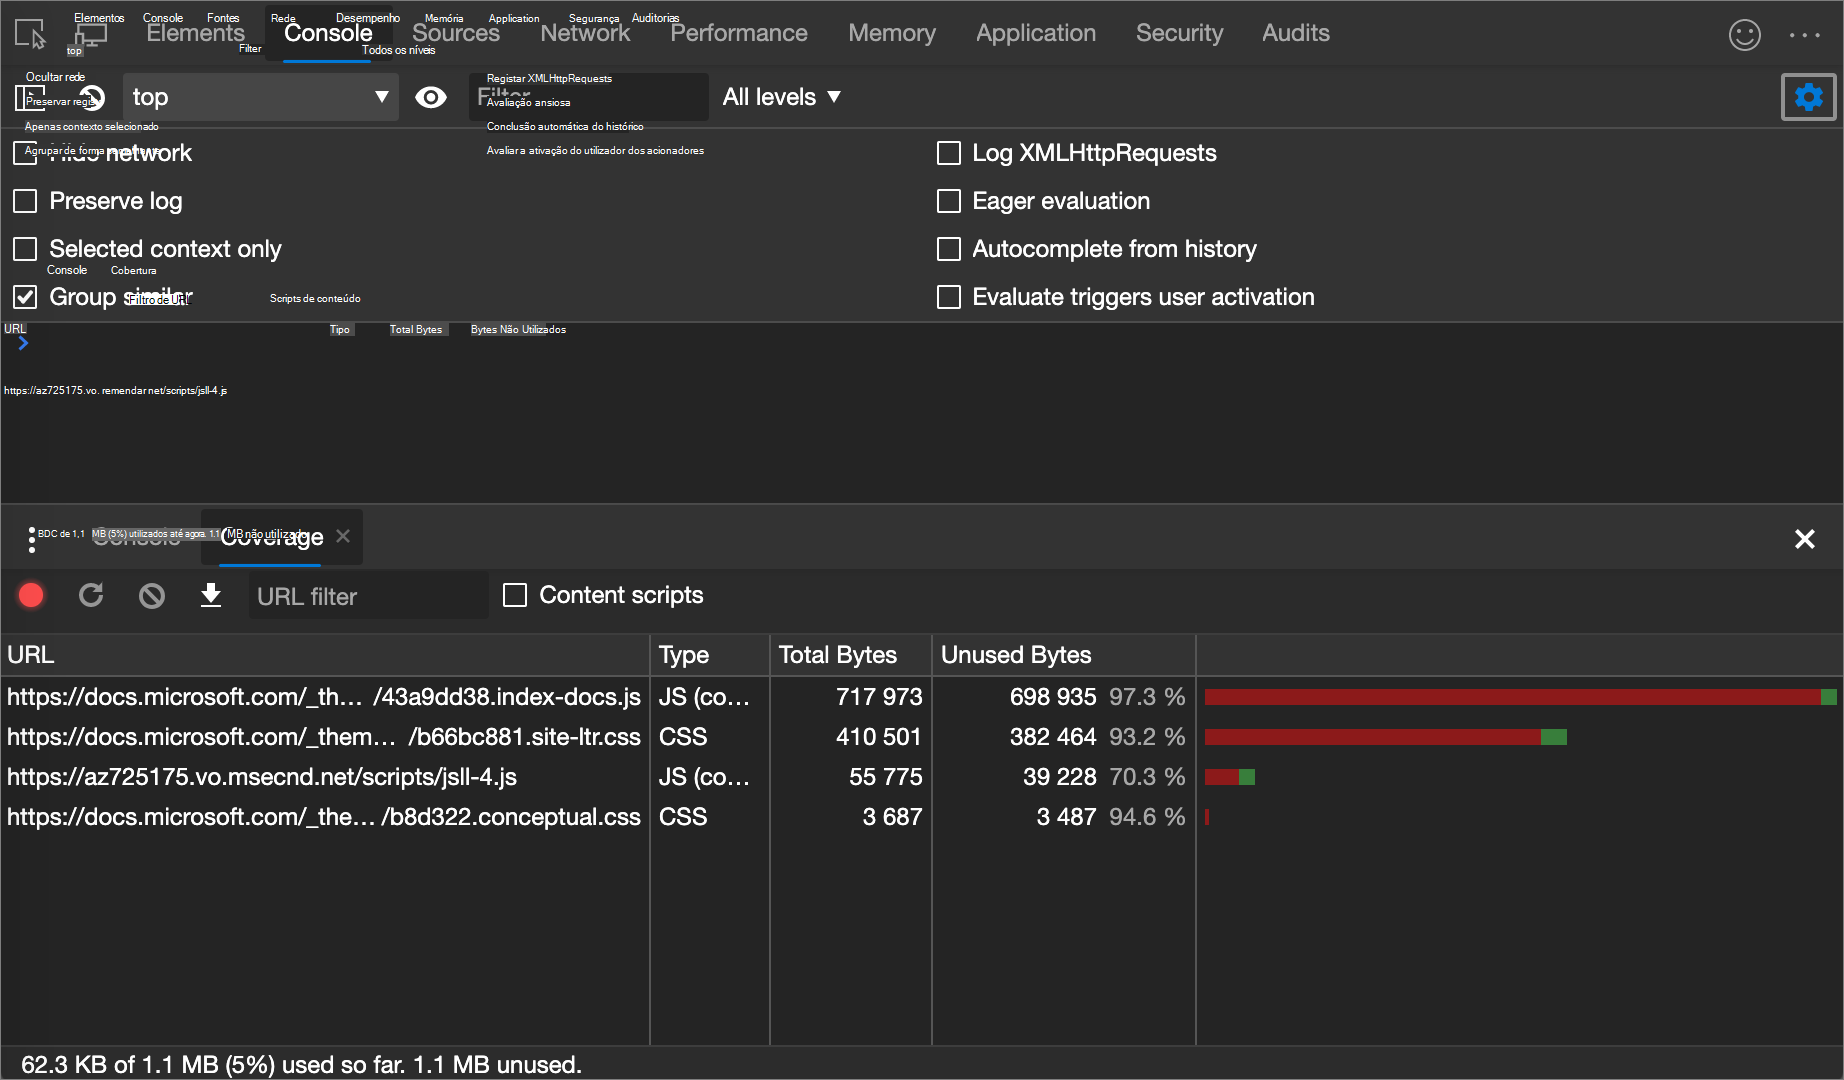Reload the page from the Coverage toolbar
1844x1080 pixels.
tap(91, 595)
